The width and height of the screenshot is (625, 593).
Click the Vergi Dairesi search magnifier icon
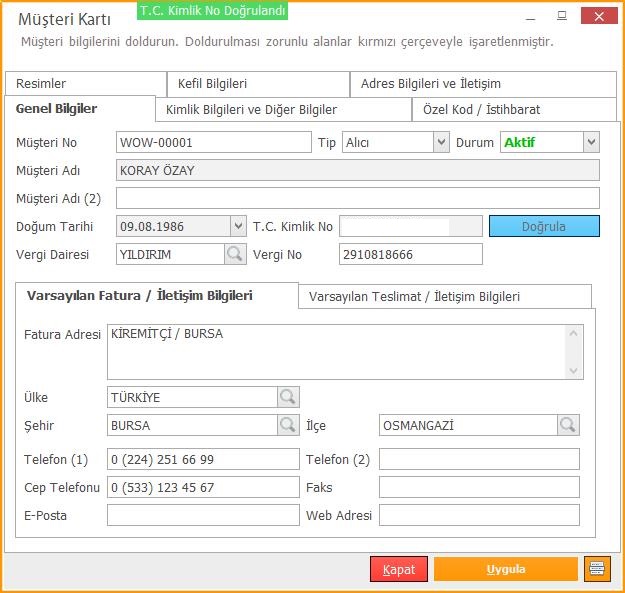(235, 254)
